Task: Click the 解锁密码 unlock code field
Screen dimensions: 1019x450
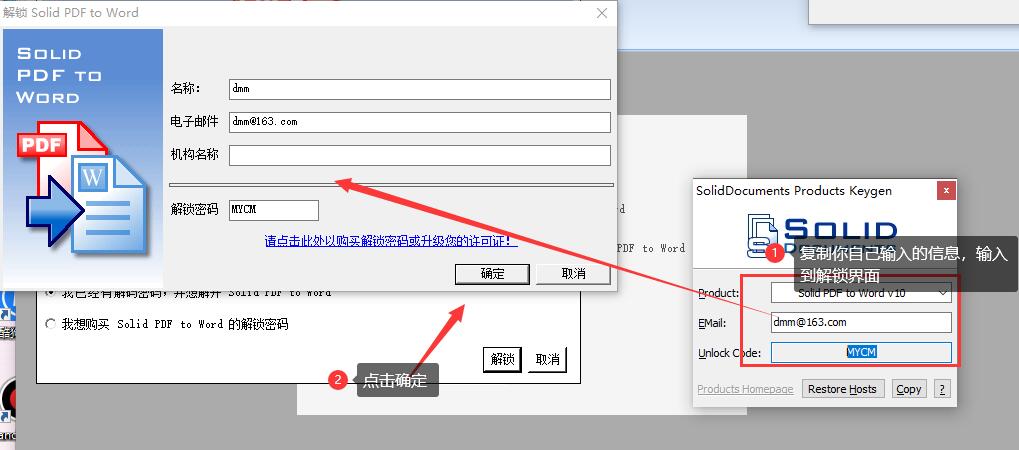Action: click(x=274, y=210)
